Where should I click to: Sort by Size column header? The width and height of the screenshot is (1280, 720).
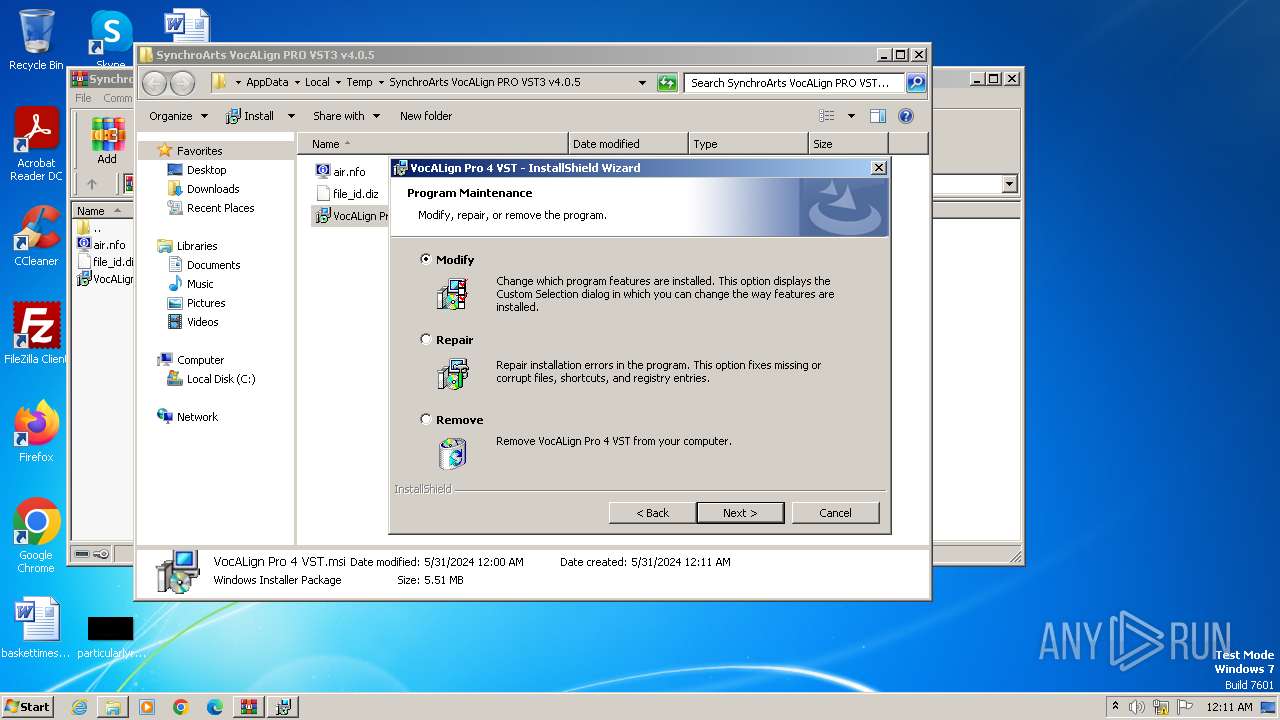(848, 144)
